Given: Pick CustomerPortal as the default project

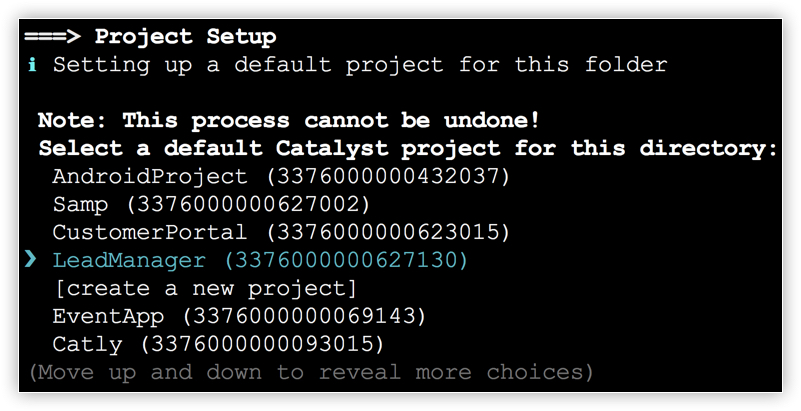Looking at the screenshot, I should 149,233.
